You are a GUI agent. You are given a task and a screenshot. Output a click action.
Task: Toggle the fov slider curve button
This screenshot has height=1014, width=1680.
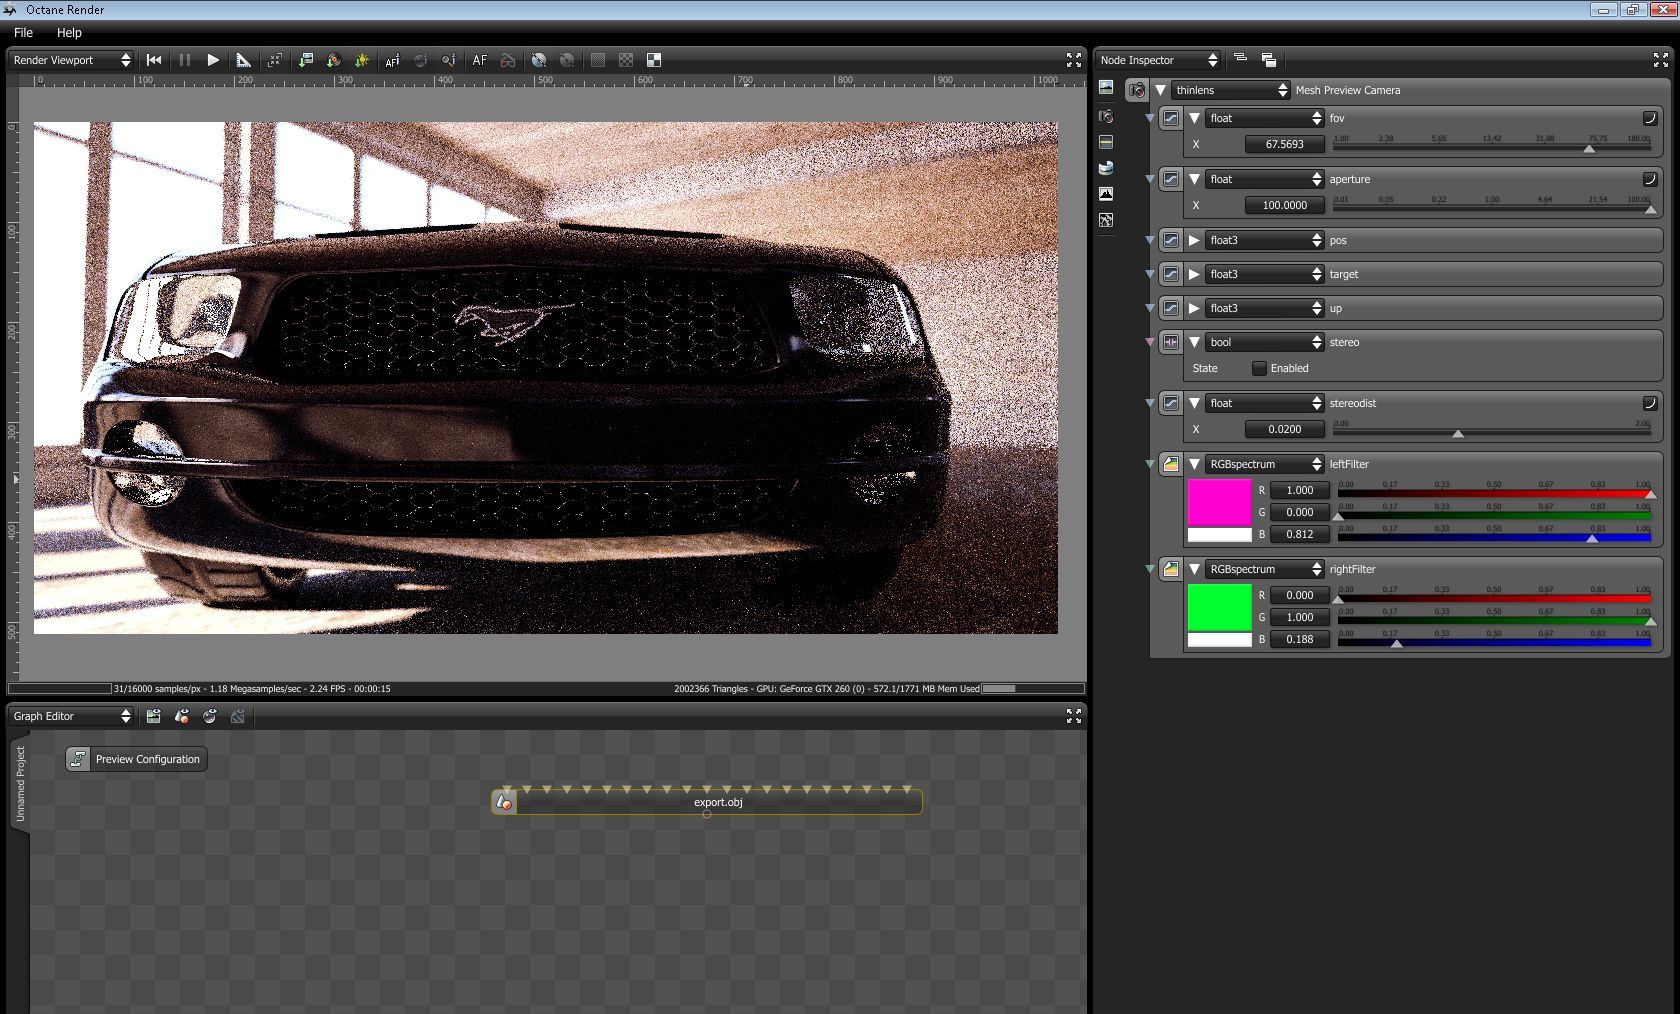pyautogui.click(x=1650, y=118)
